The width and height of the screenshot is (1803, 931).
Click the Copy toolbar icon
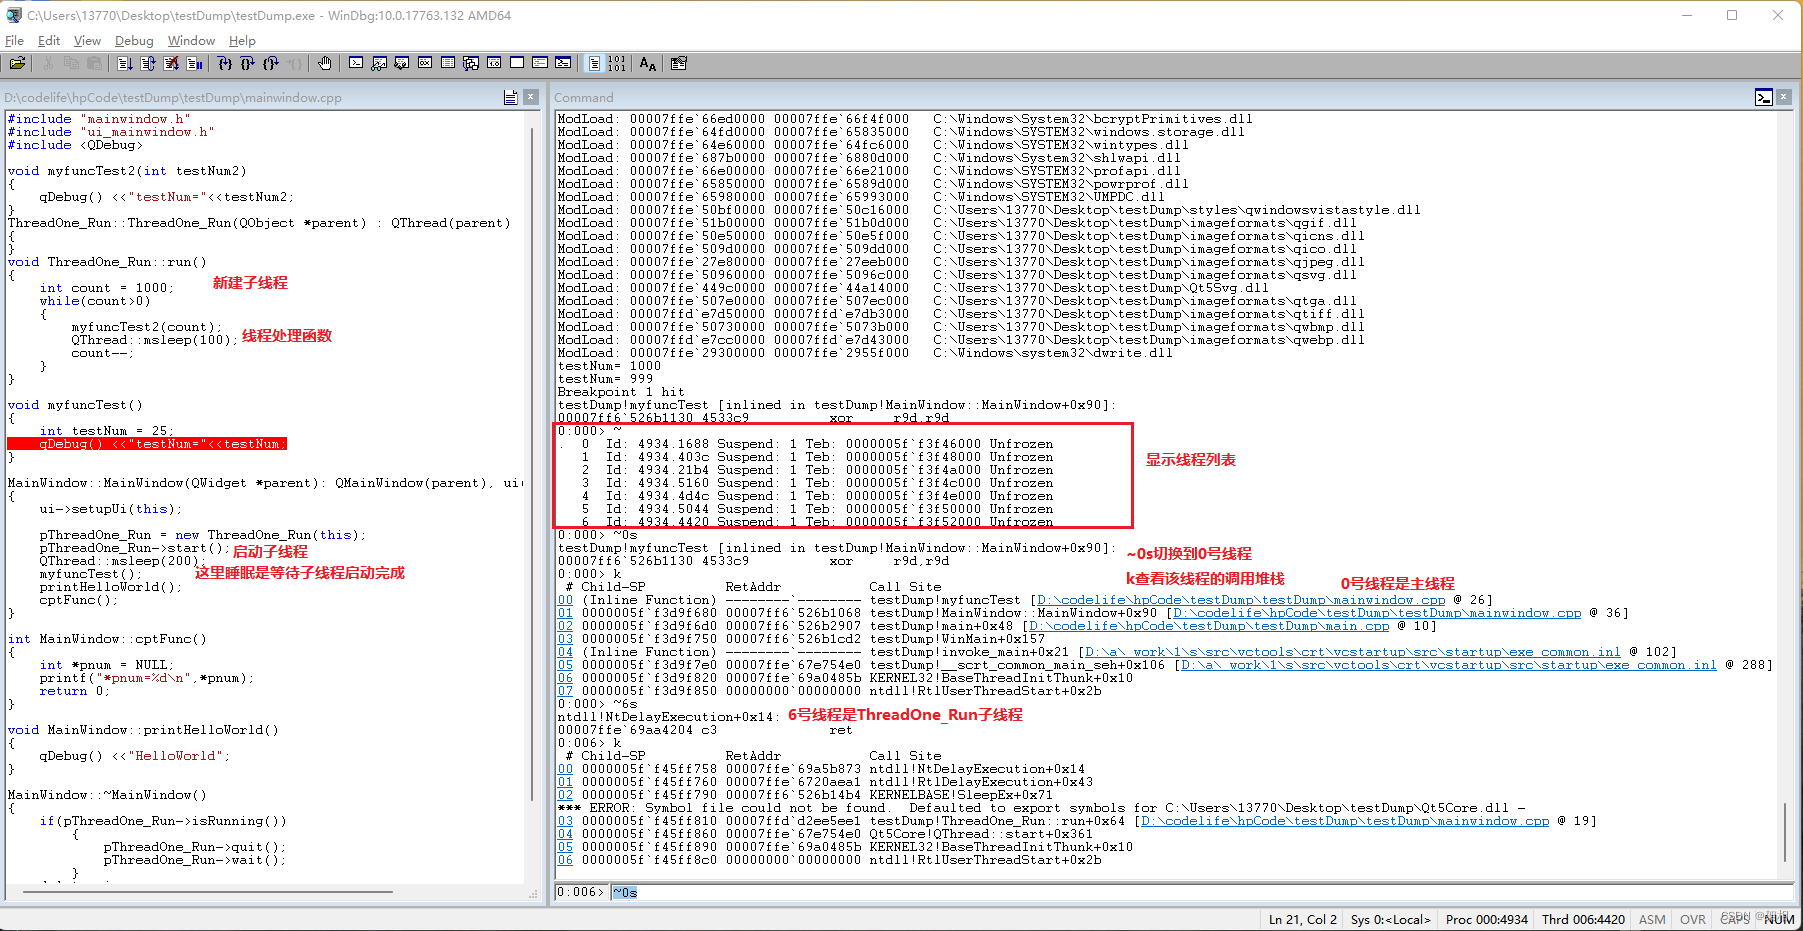71,63
